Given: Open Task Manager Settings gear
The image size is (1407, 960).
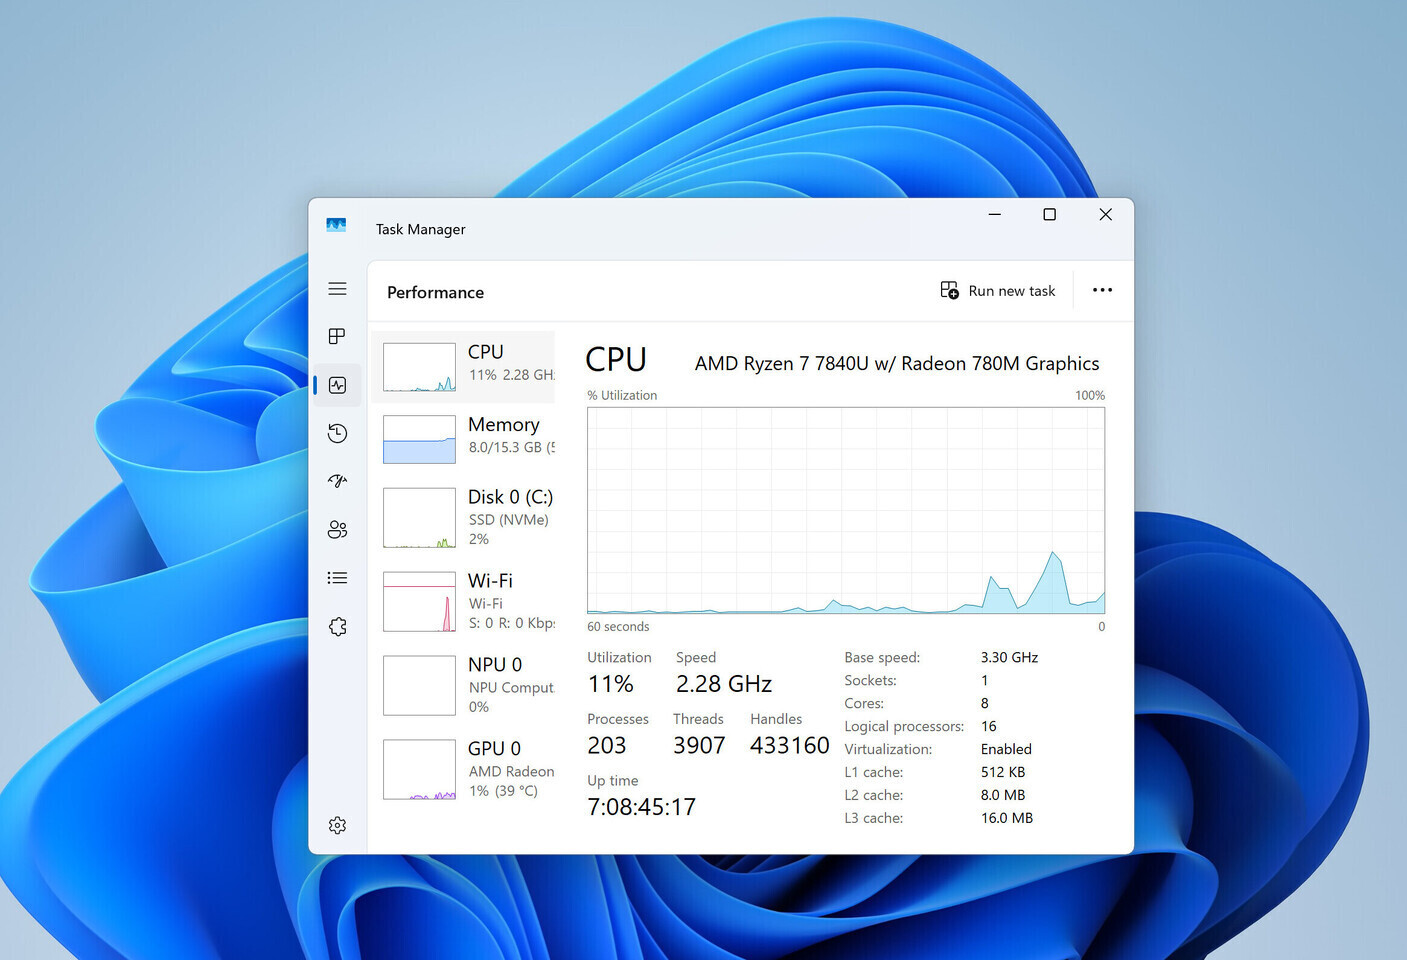Looking at the screenshot, I should pyautogui.click(x=337, y=825).
